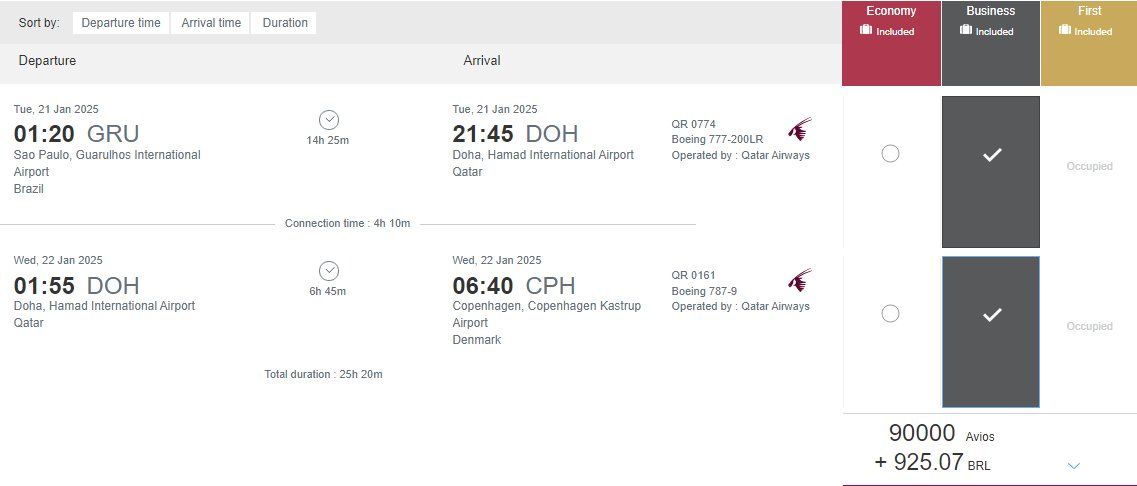Expand the DOH to CPH flight details chevron
Viewport: 1137px width, 486px height.
pos(329,271)
